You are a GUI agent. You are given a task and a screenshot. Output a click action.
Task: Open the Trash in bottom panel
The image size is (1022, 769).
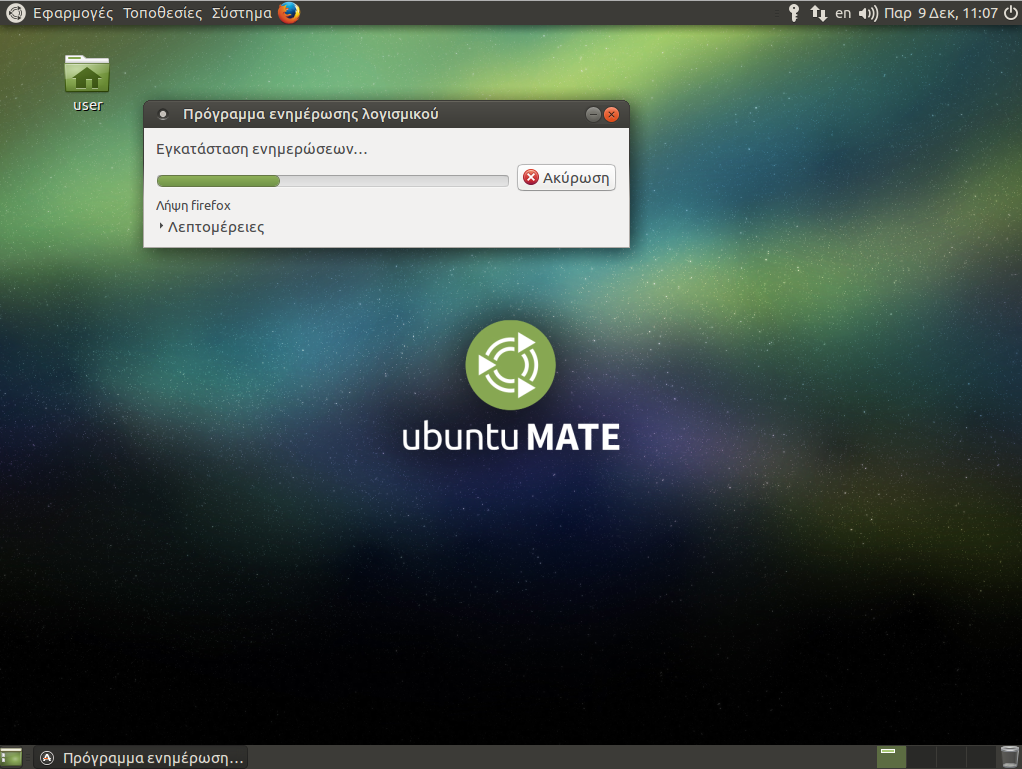pyautogui.click(x=1009, y=757)
